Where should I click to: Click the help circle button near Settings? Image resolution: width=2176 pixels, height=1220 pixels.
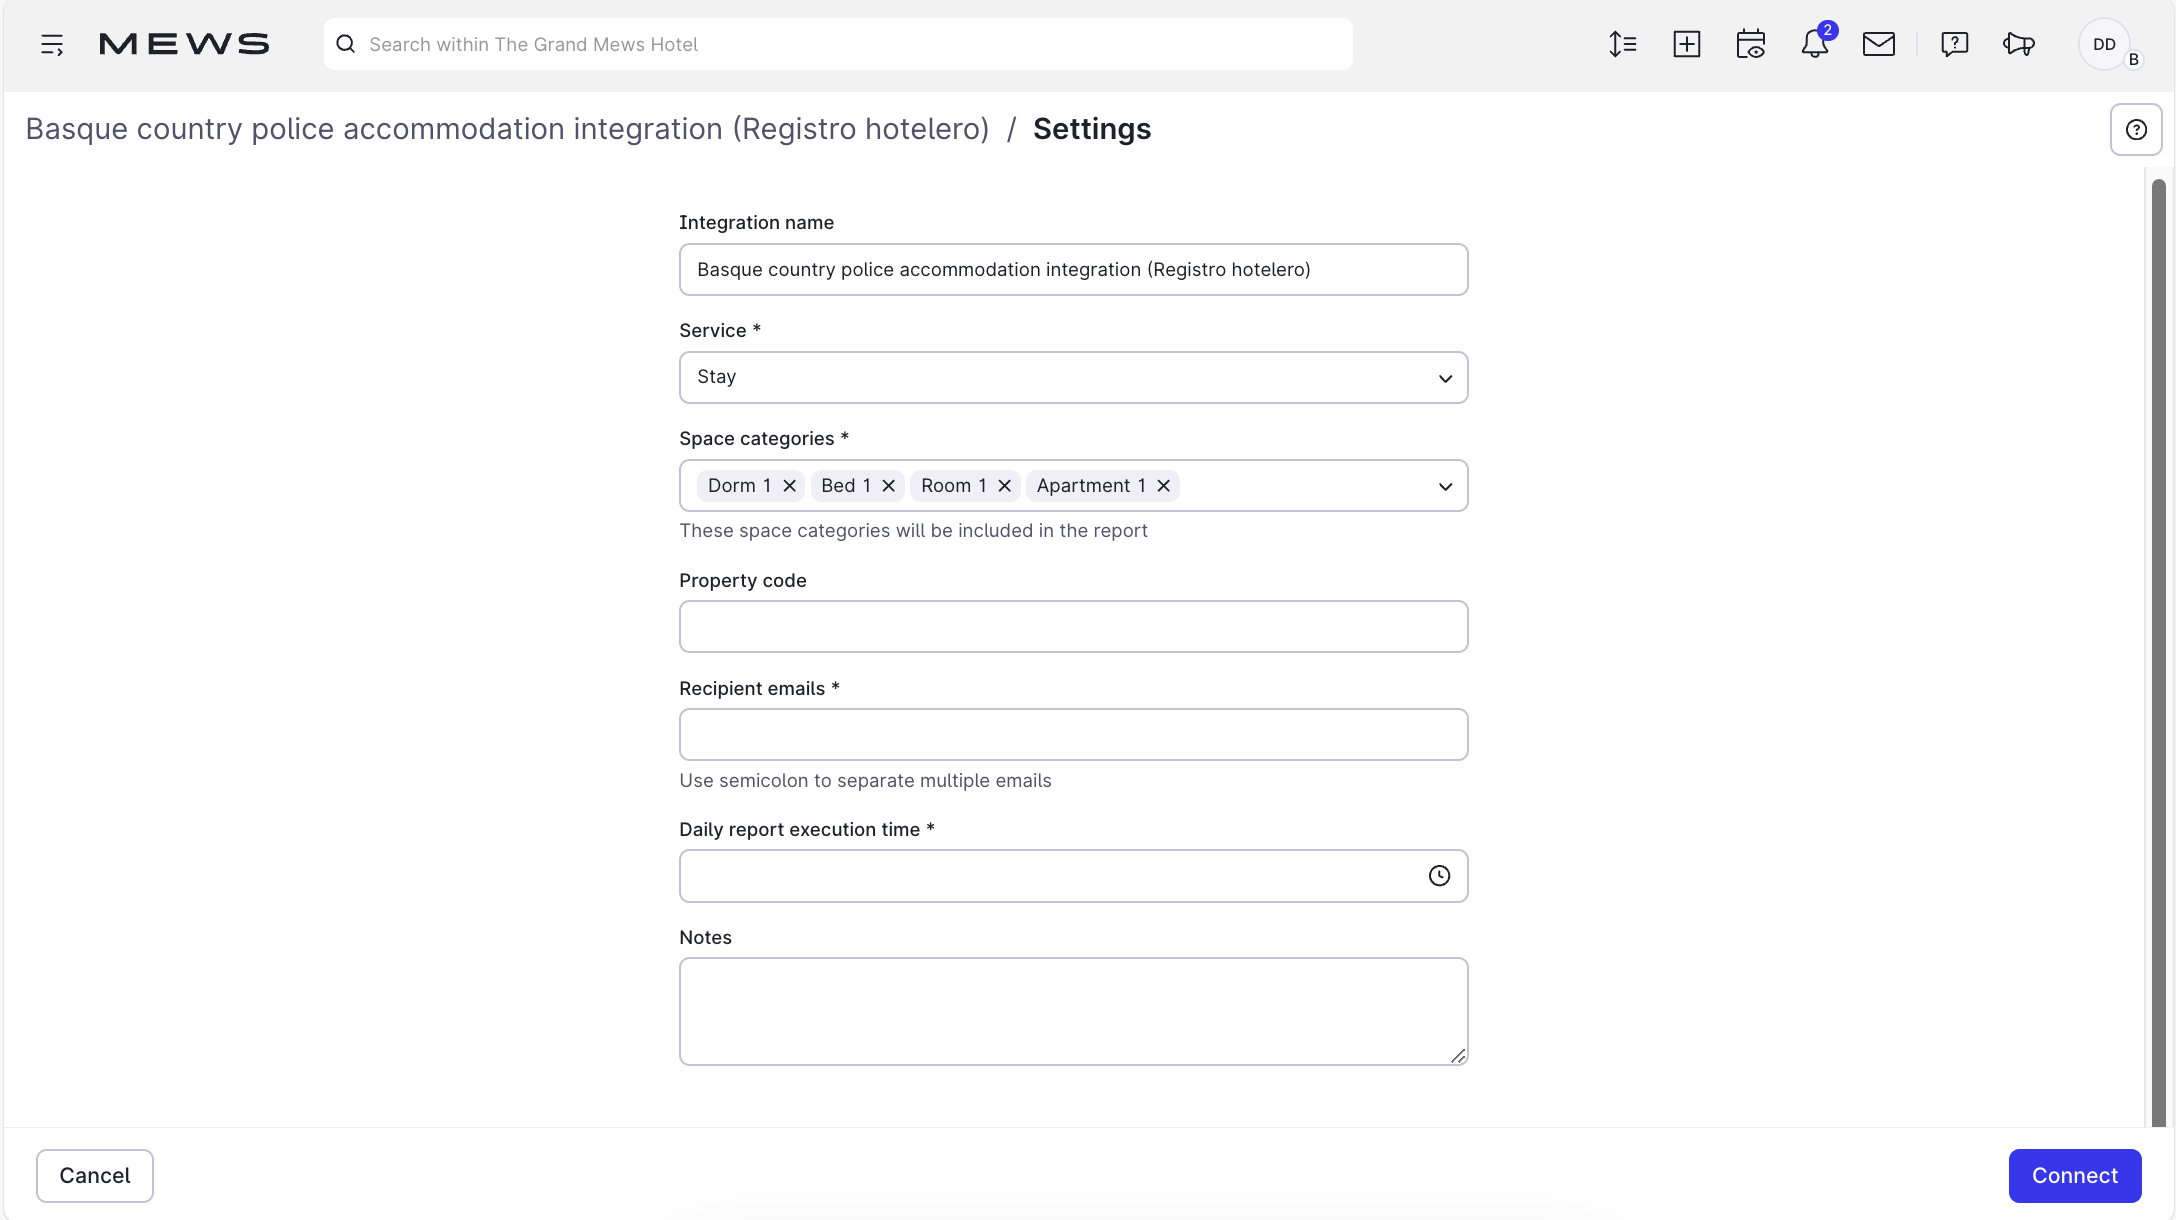(2136, 130)
